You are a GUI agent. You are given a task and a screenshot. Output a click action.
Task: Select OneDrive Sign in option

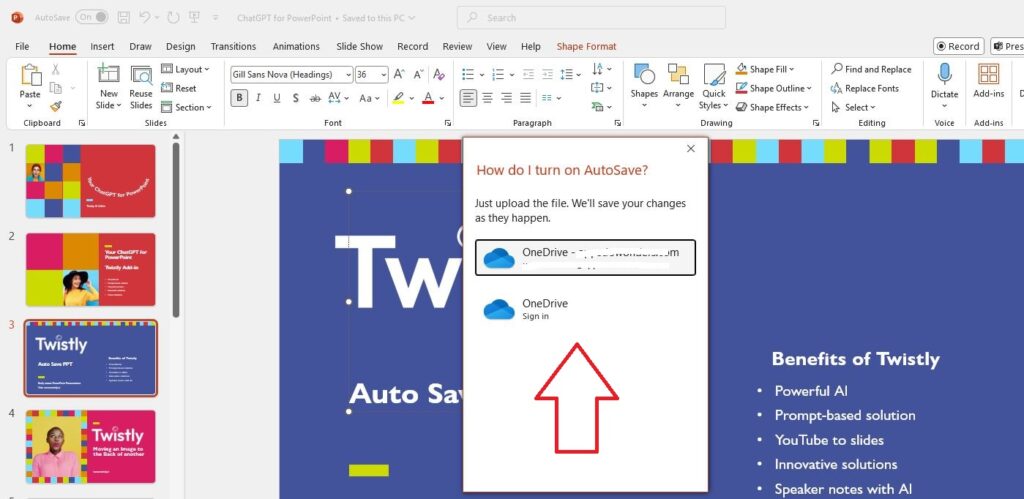tap(585, 309)
